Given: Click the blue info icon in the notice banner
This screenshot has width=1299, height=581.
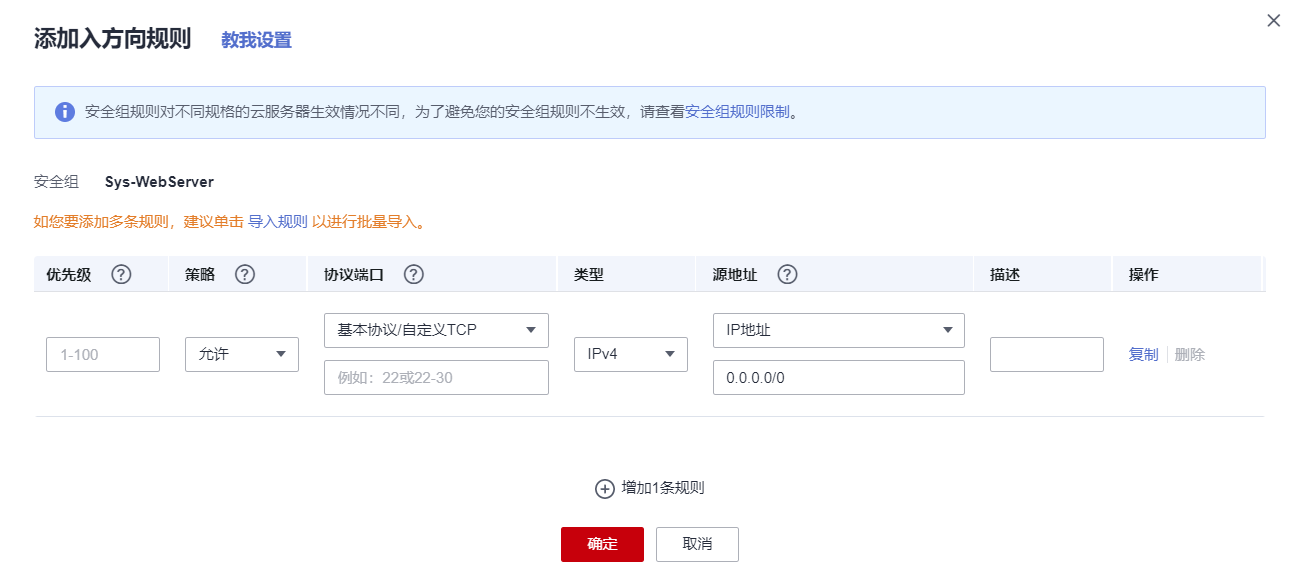Looking at the screenshot, I should tap(65, 112).
